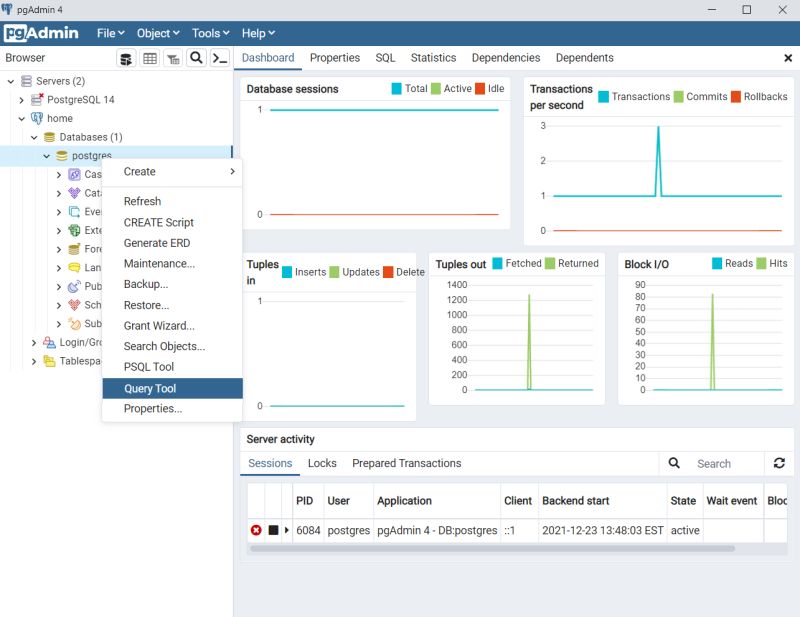Expand the Login/Group Roles node
This screenshot has height=617, width=800.
(34, 342)
